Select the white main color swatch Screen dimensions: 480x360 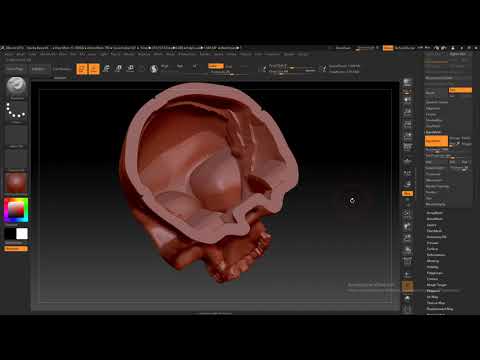[x=22, y=234]
